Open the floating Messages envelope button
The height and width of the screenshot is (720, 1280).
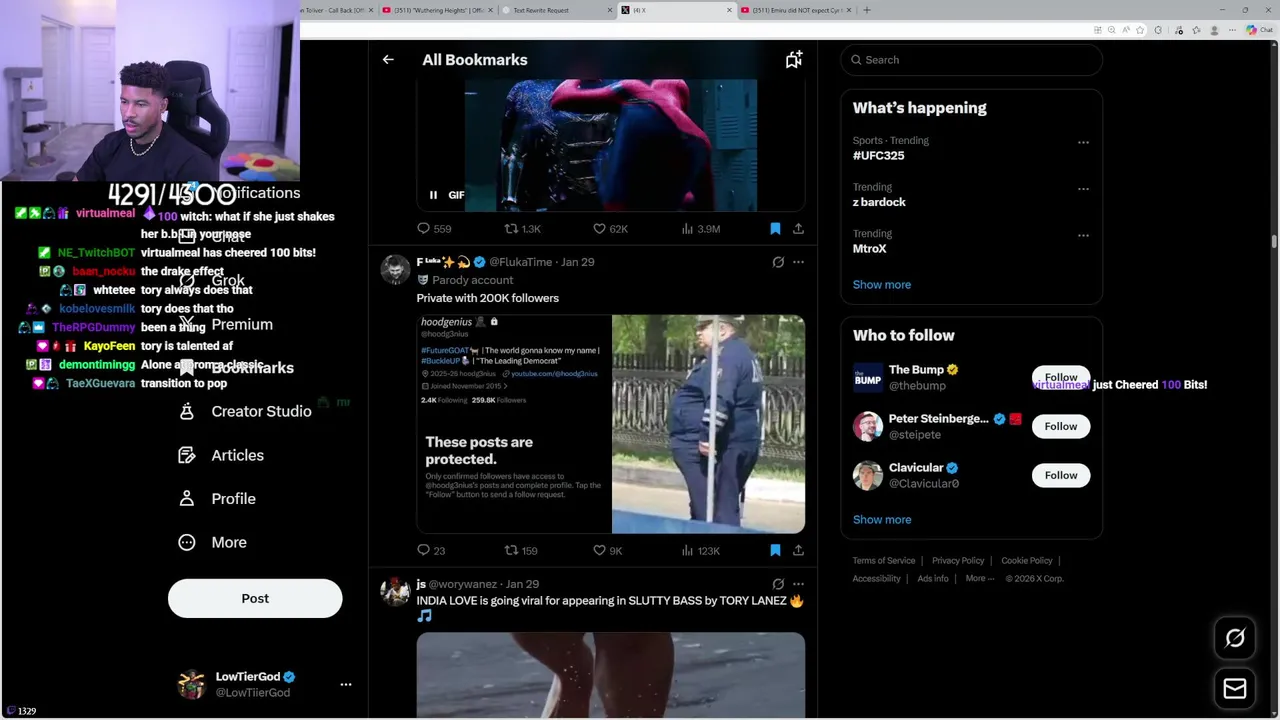point(1235,688)
